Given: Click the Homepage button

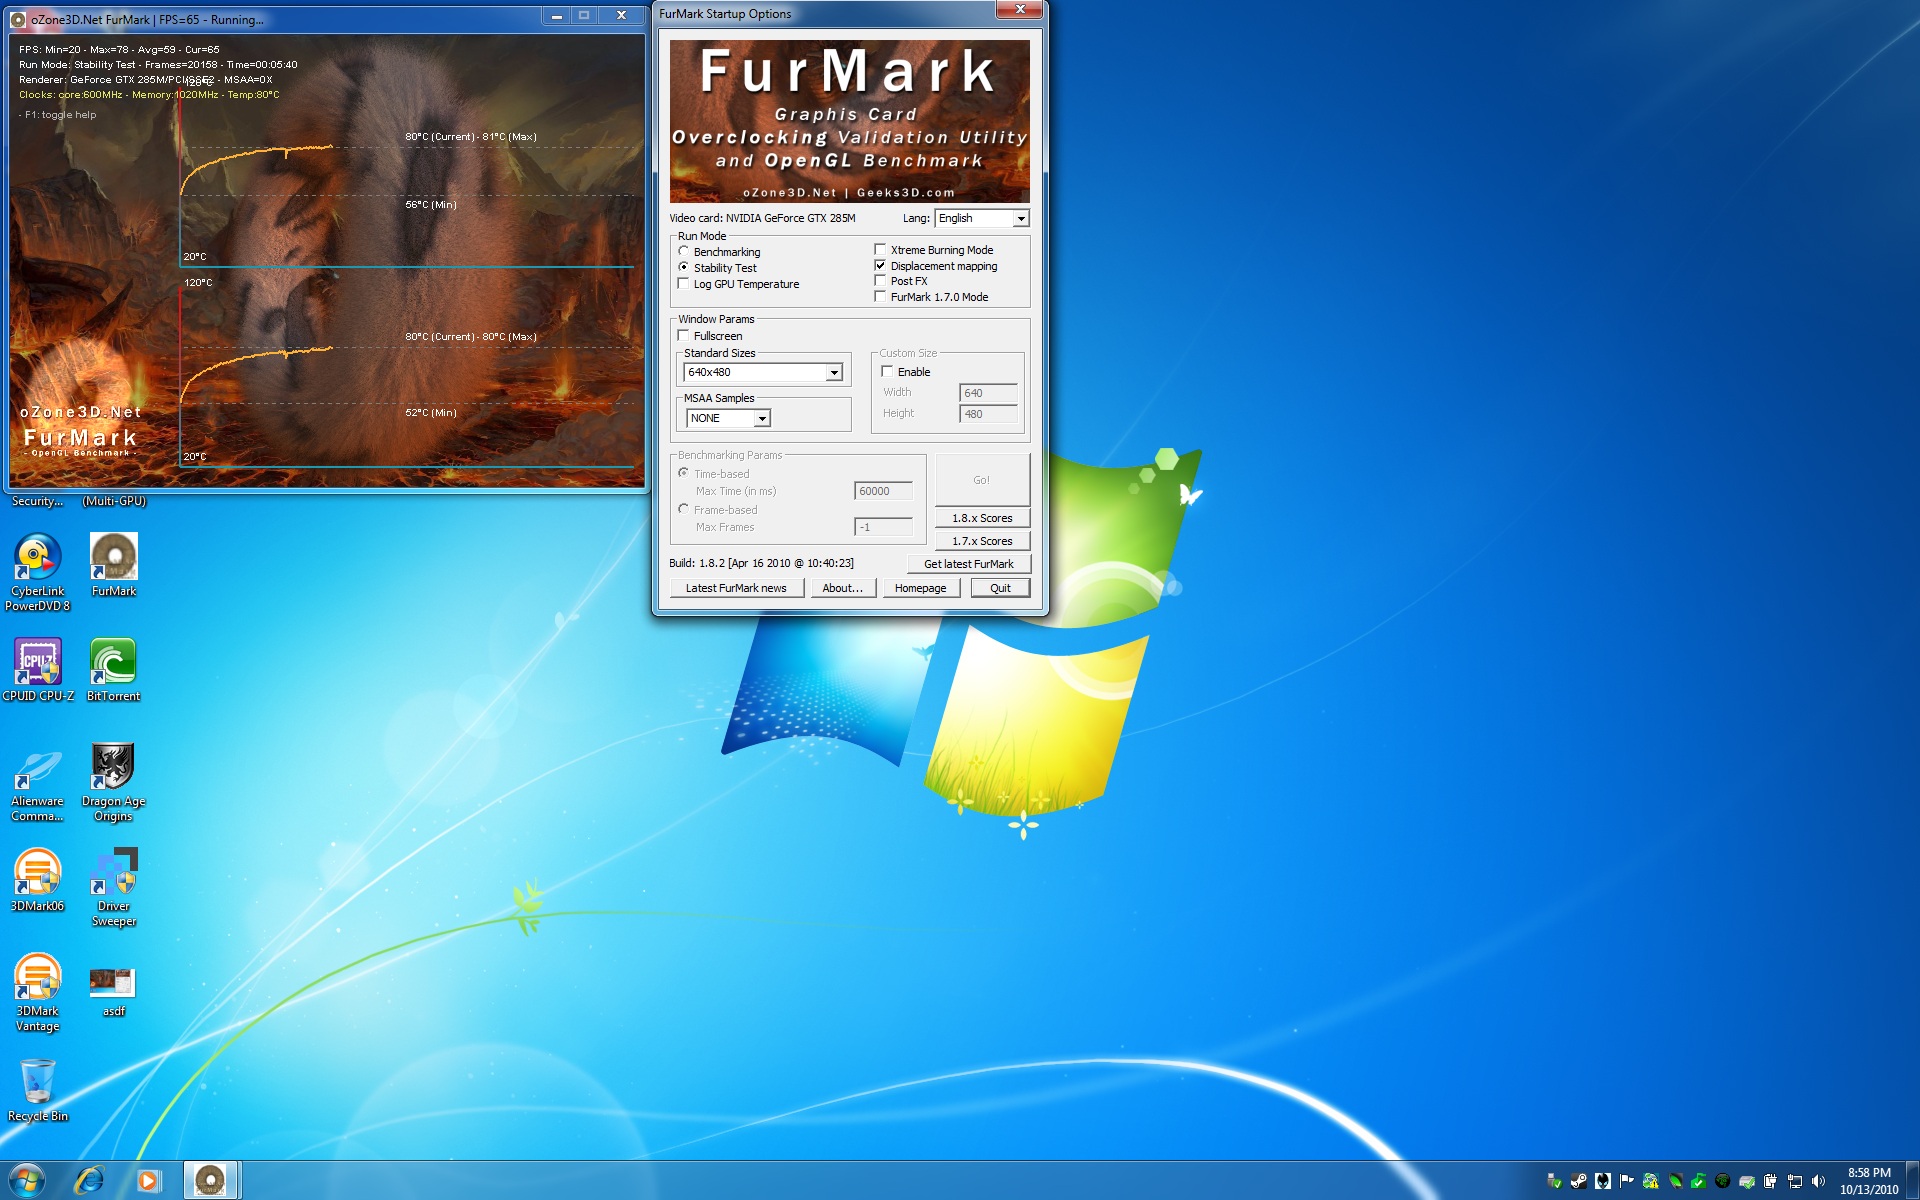Looking at the screenshot, I should click(x=921, y=588).
